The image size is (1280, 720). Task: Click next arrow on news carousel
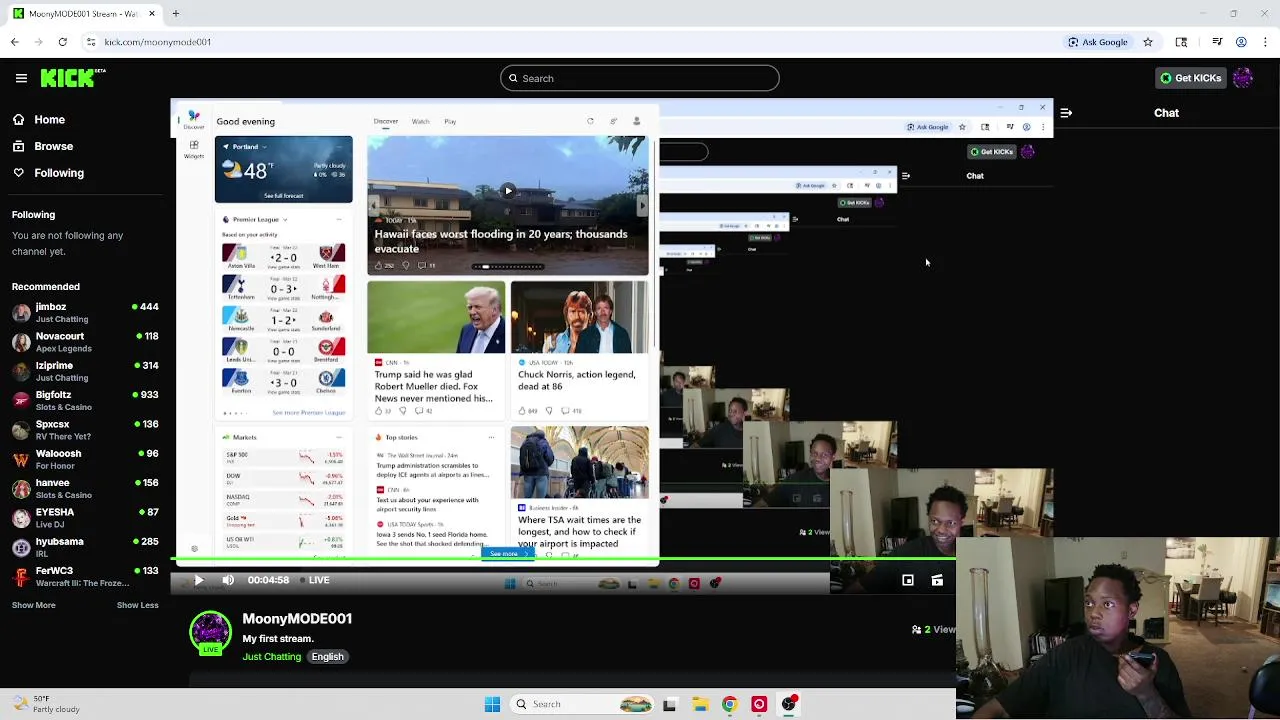tap(642, 206)
